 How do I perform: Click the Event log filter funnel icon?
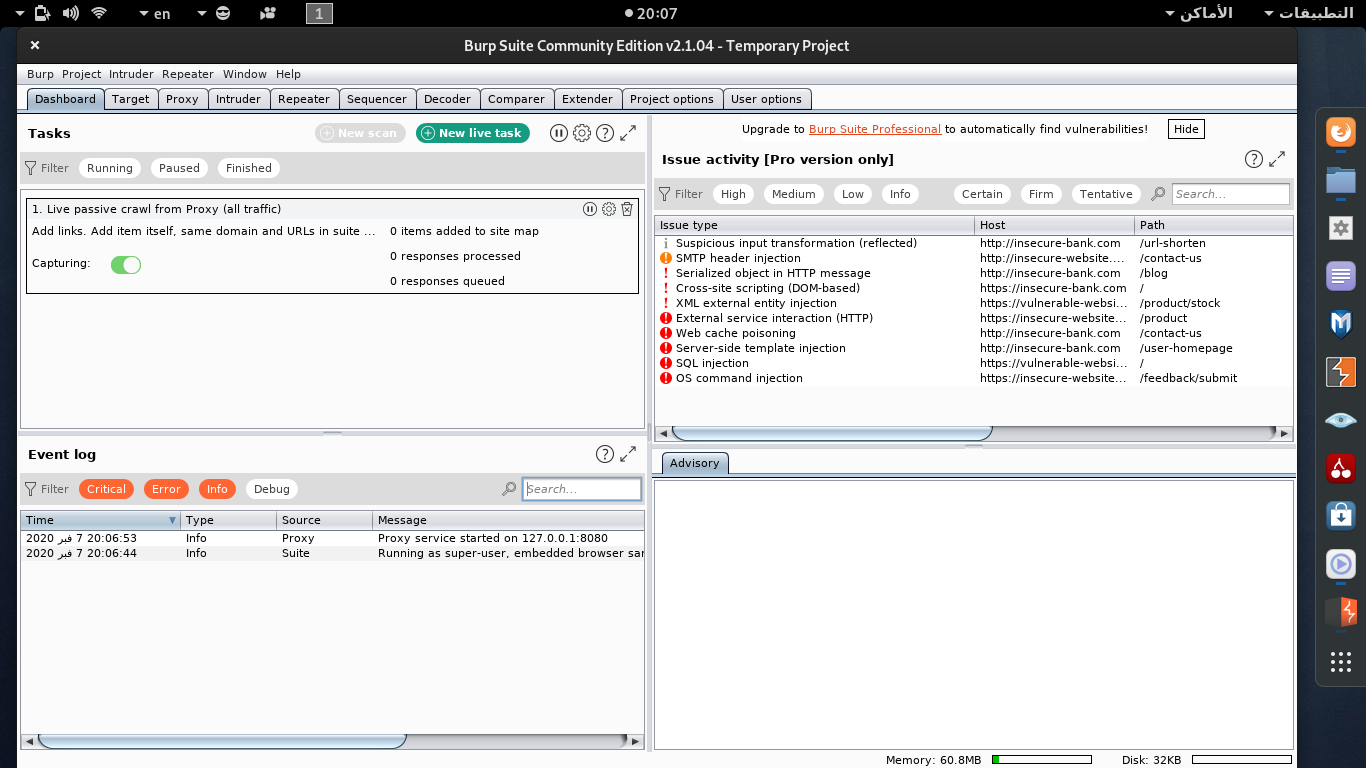31,489
